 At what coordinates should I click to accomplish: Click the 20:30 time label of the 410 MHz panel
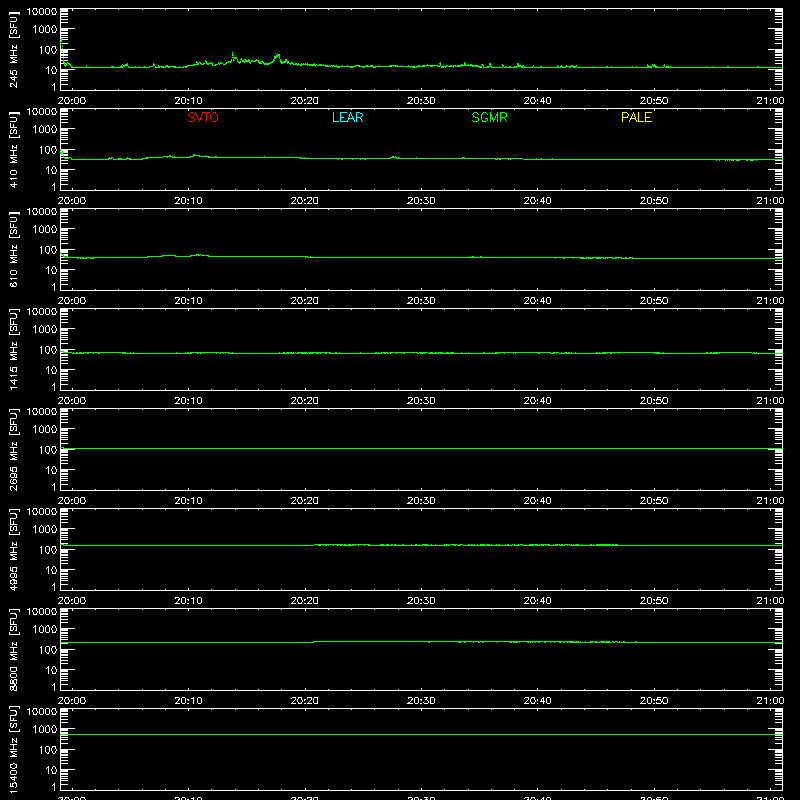[421, 201]
